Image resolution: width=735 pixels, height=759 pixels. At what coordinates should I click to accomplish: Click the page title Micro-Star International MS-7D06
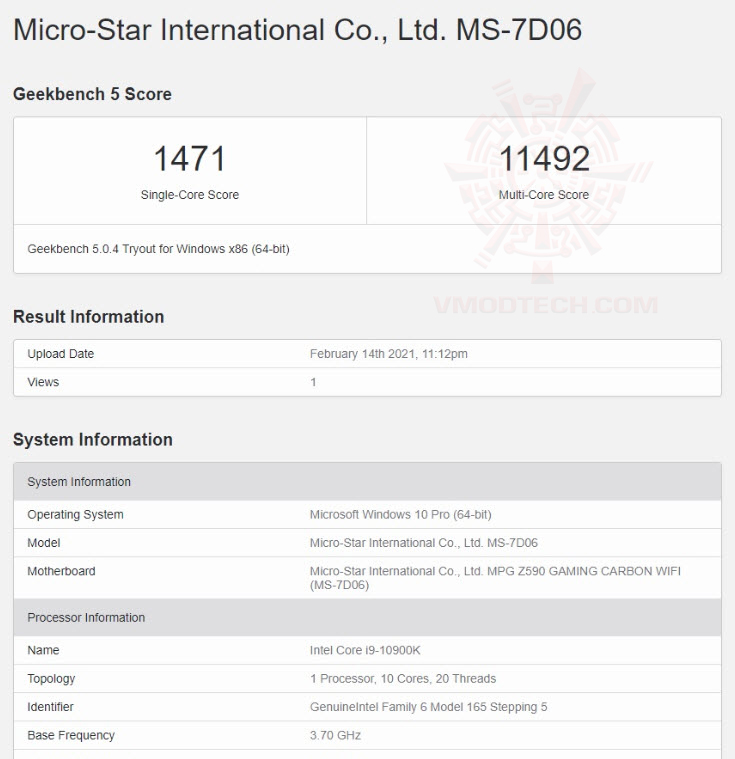(x=297, y=30)
